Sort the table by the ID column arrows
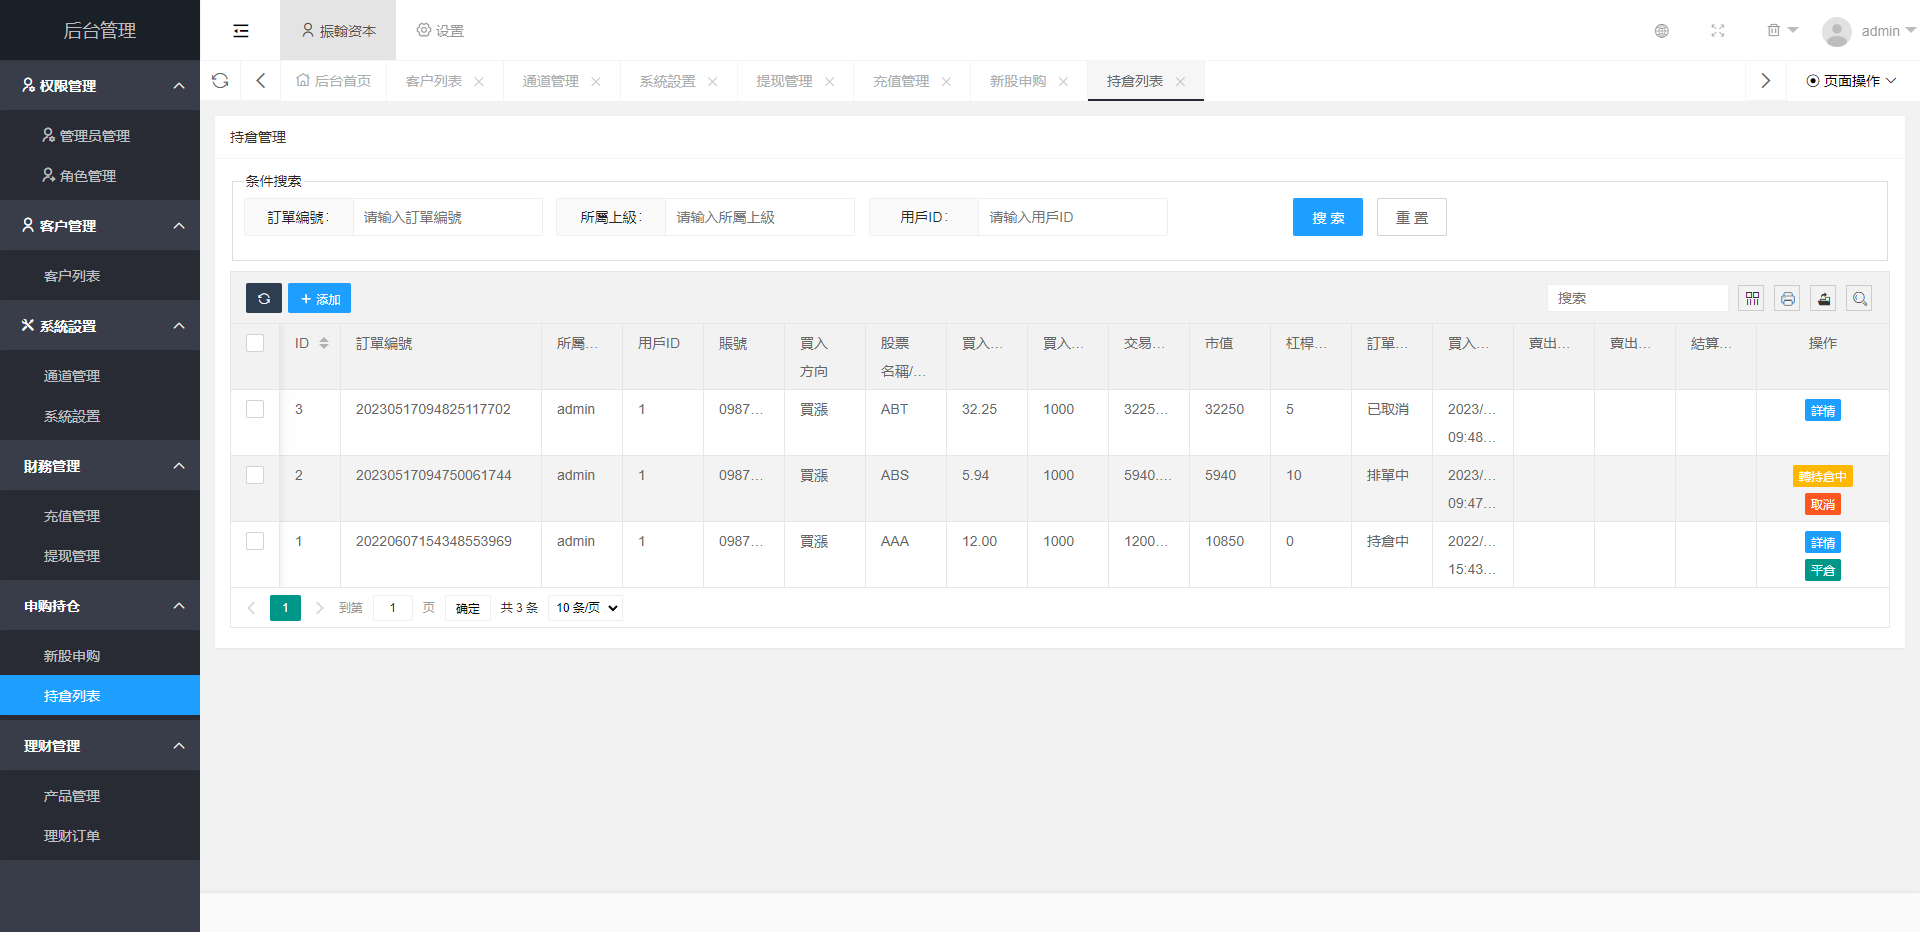Viewport: 1920px width, 932px height. pyautogui.click(x=323, y=342)
